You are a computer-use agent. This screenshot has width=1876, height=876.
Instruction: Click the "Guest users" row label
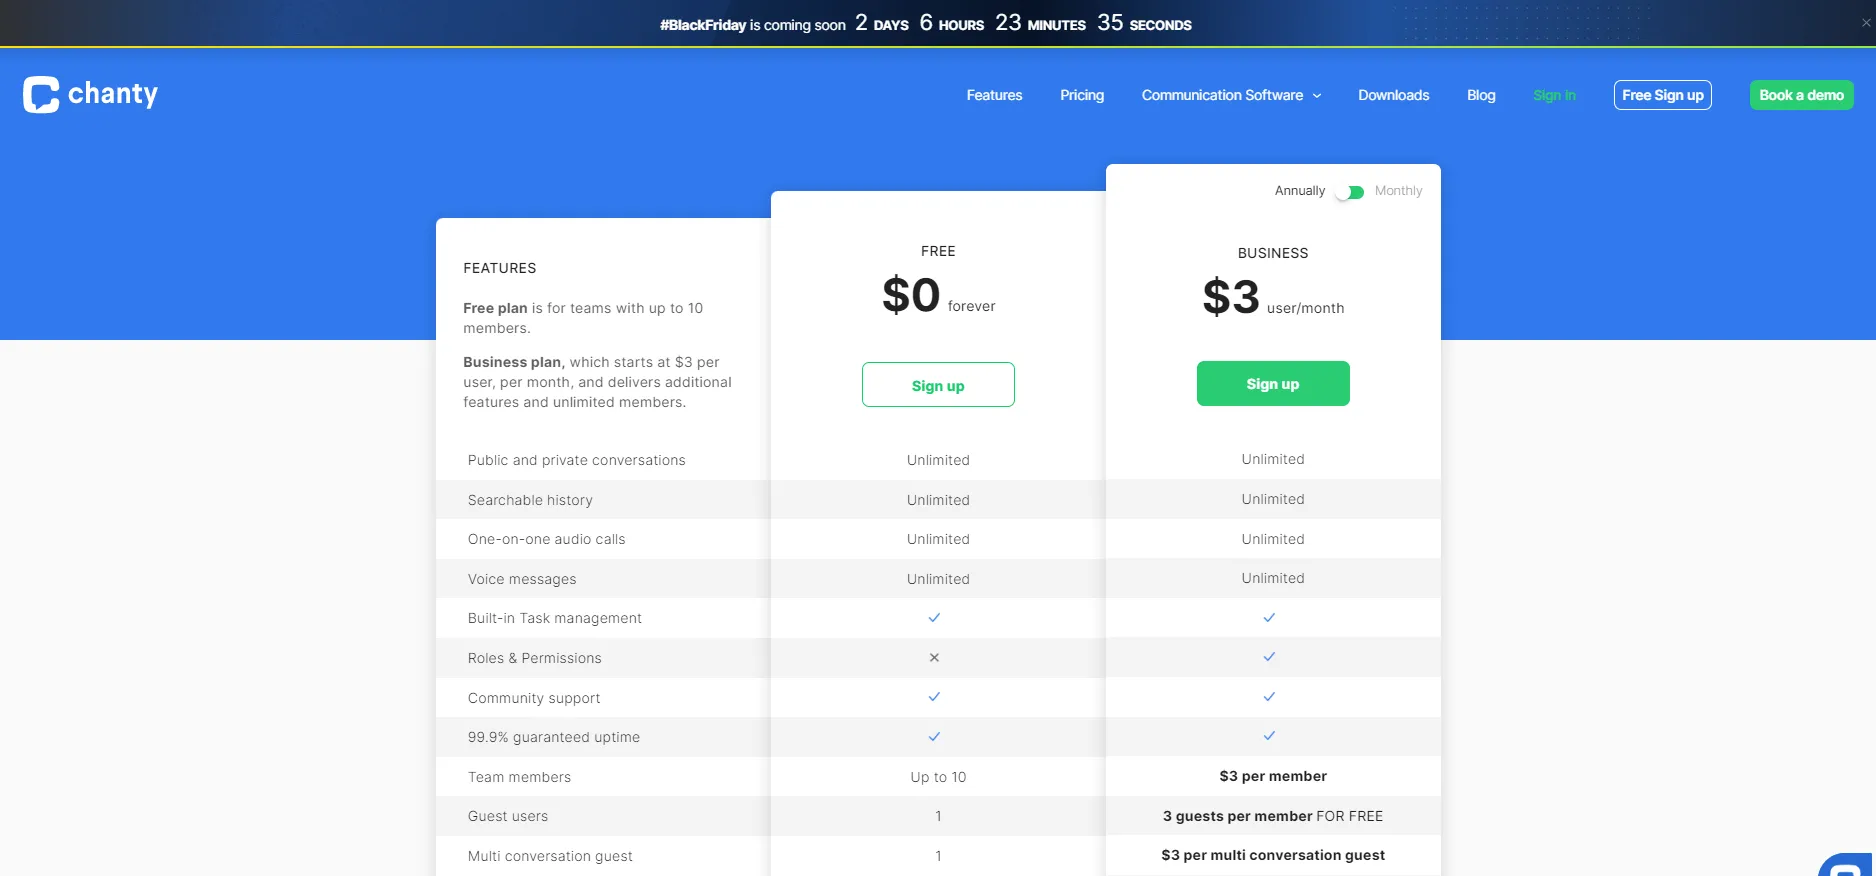pyautogui.click(x=508, y=816)
